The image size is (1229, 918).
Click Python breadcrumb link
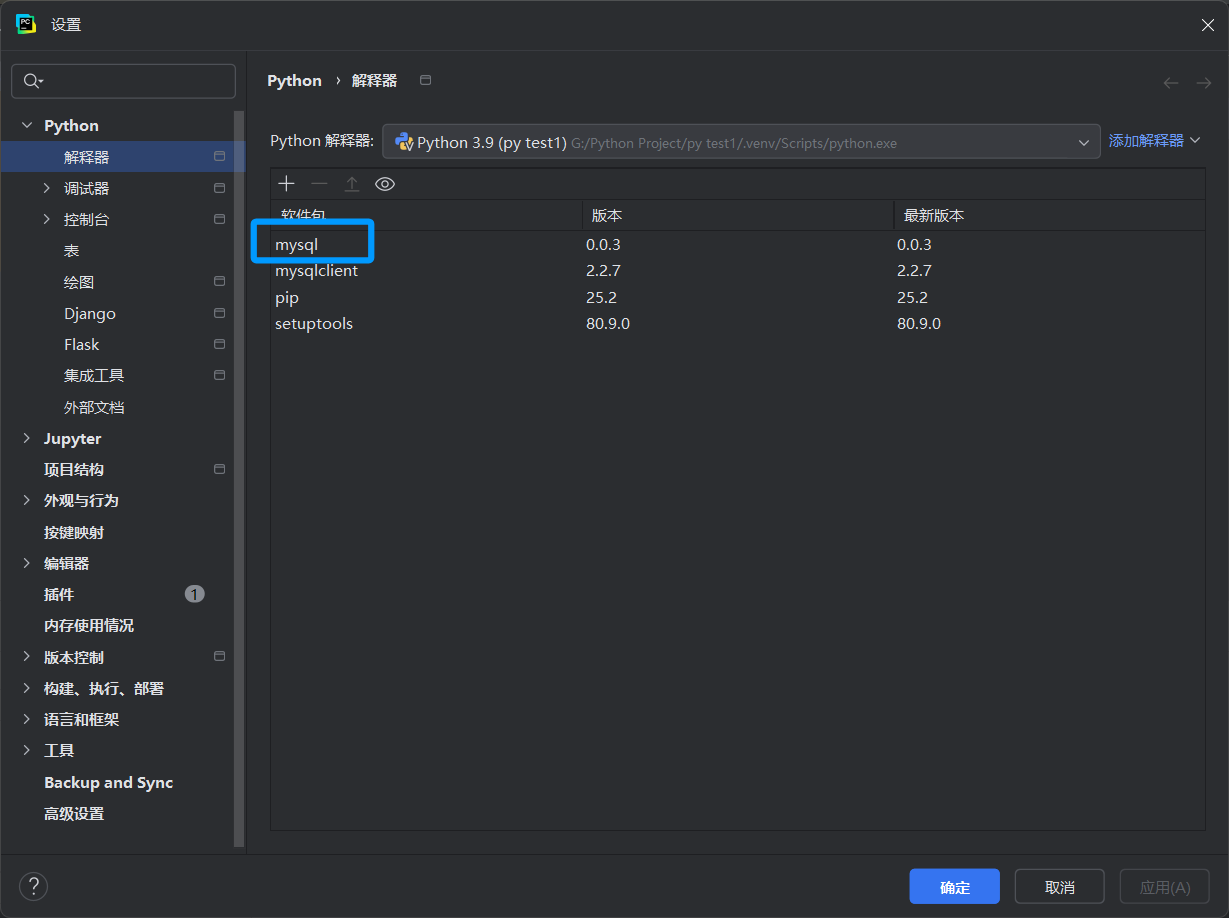294,81
